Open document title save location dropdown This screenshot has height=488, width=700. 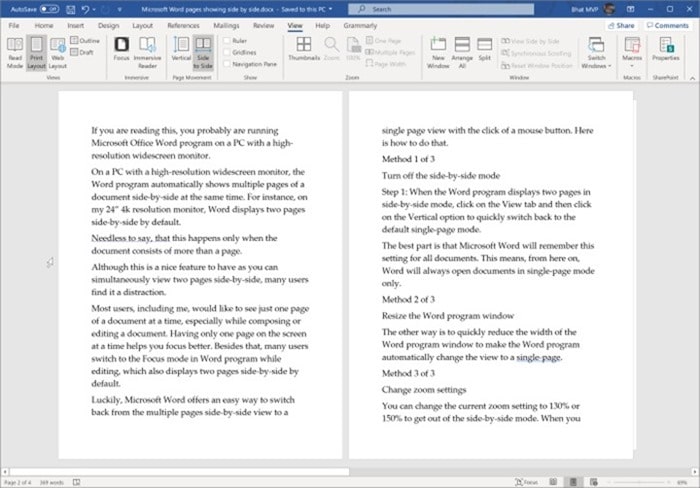click(330, 9)
